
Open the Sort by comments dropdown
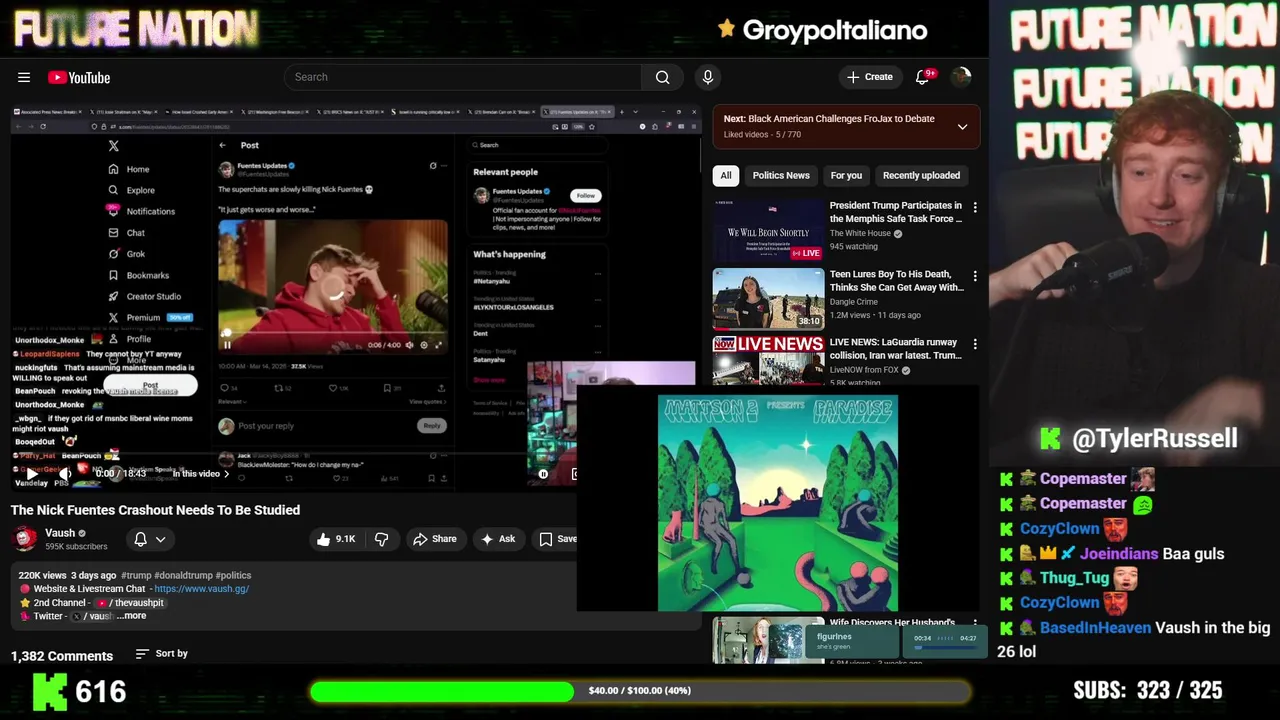point(162,654)
